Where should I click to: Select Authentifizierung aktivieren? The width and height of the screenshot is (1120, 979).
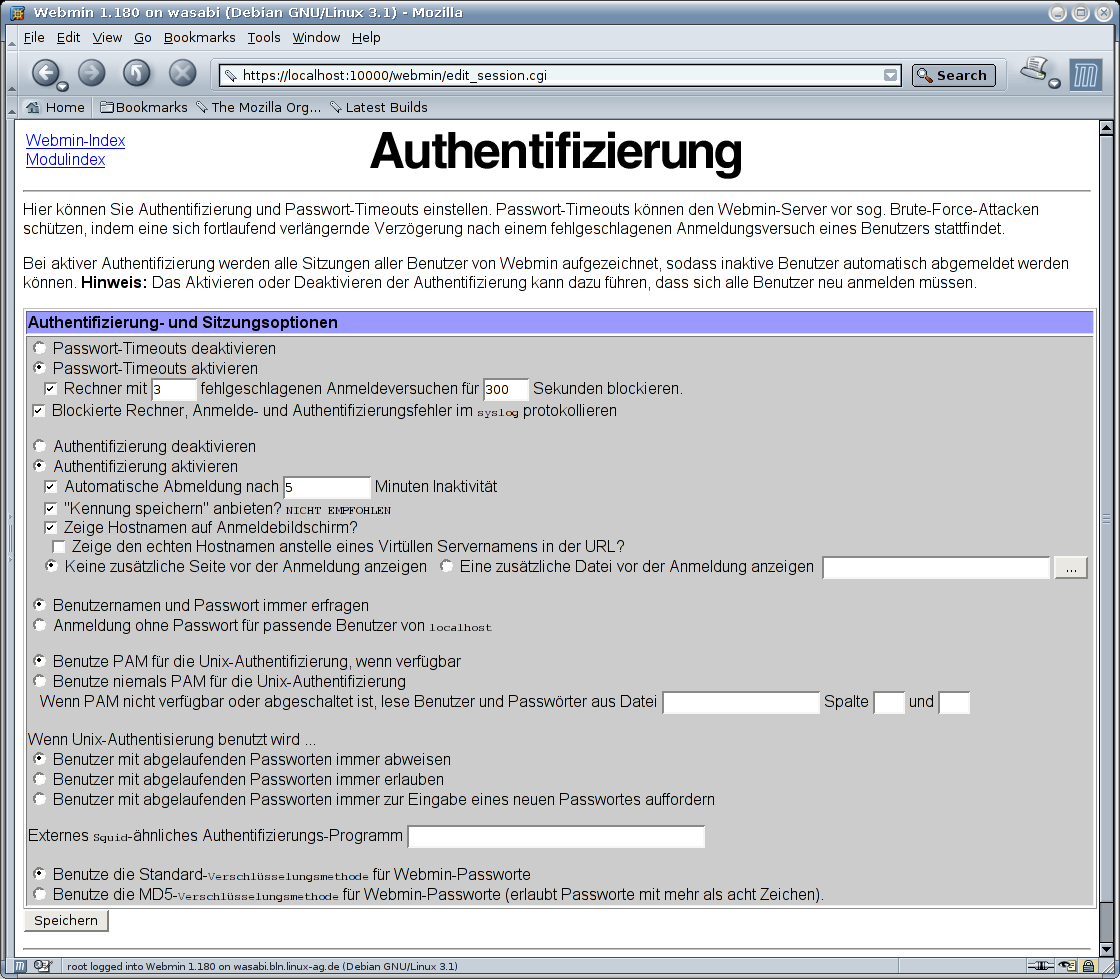(39, 466)
